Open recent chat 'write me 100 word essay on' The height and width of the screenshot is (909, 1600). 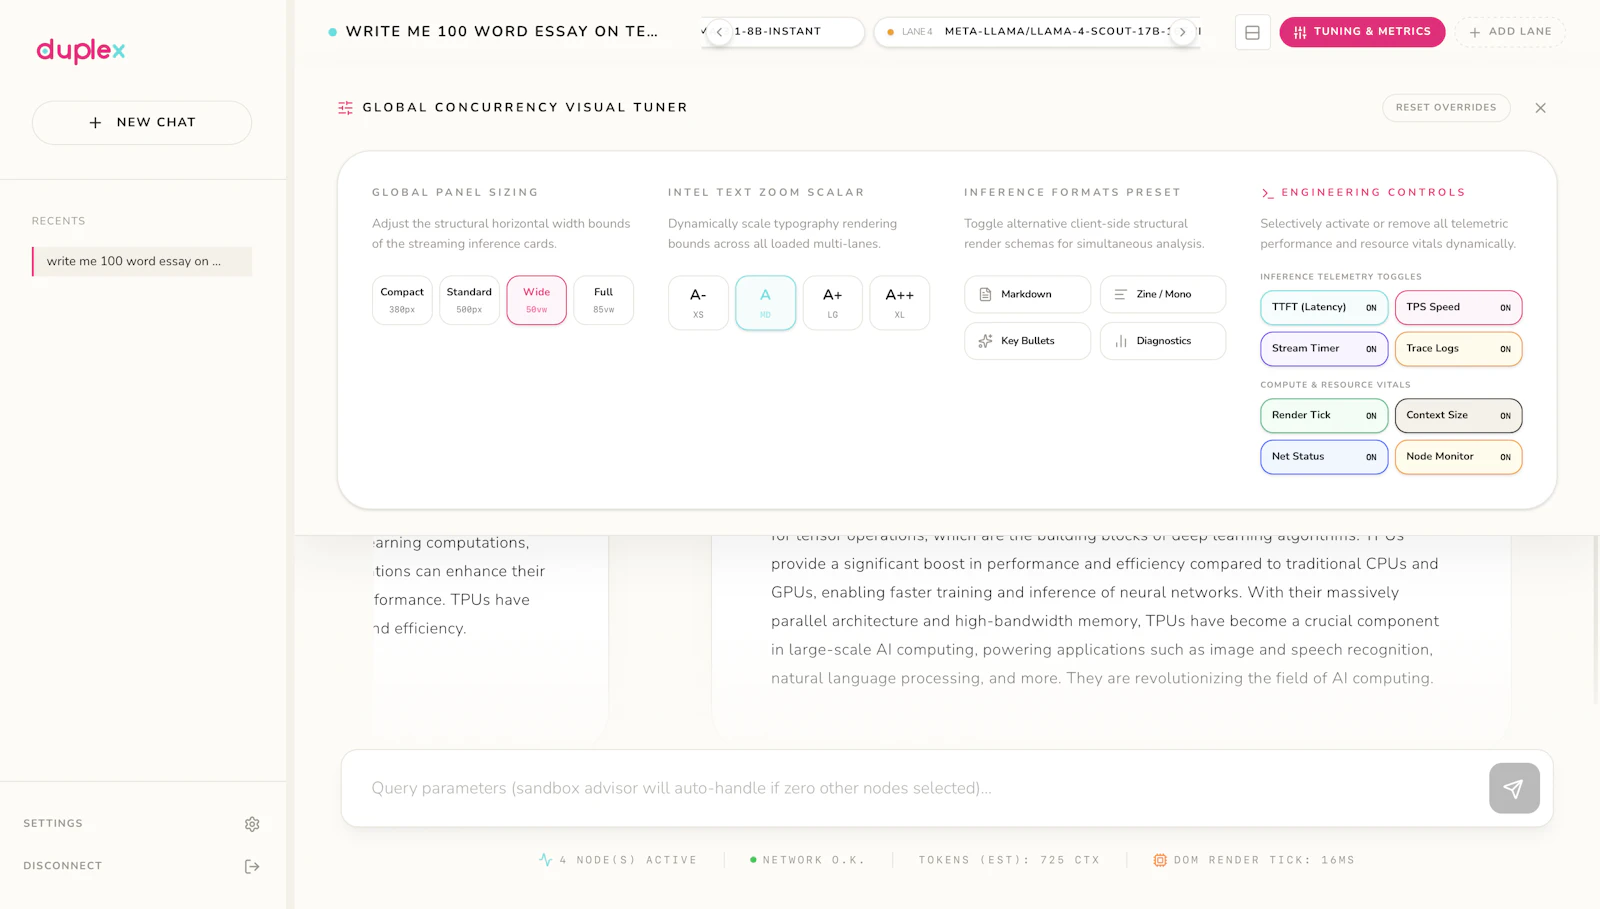pyautogui.click(x=142, y=261)
